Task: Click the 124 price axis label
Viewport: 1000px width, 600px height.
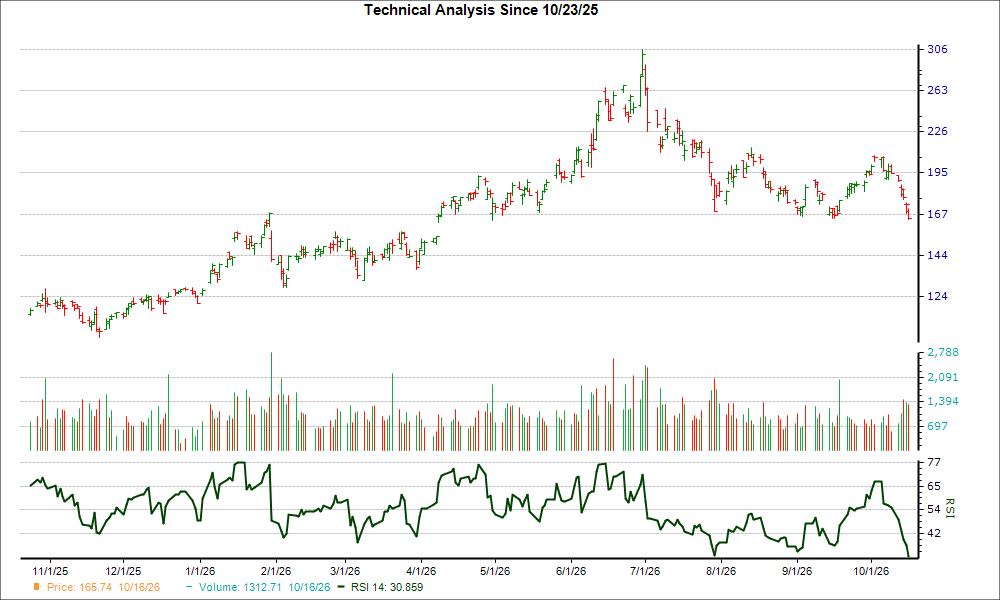Action: 937,296
